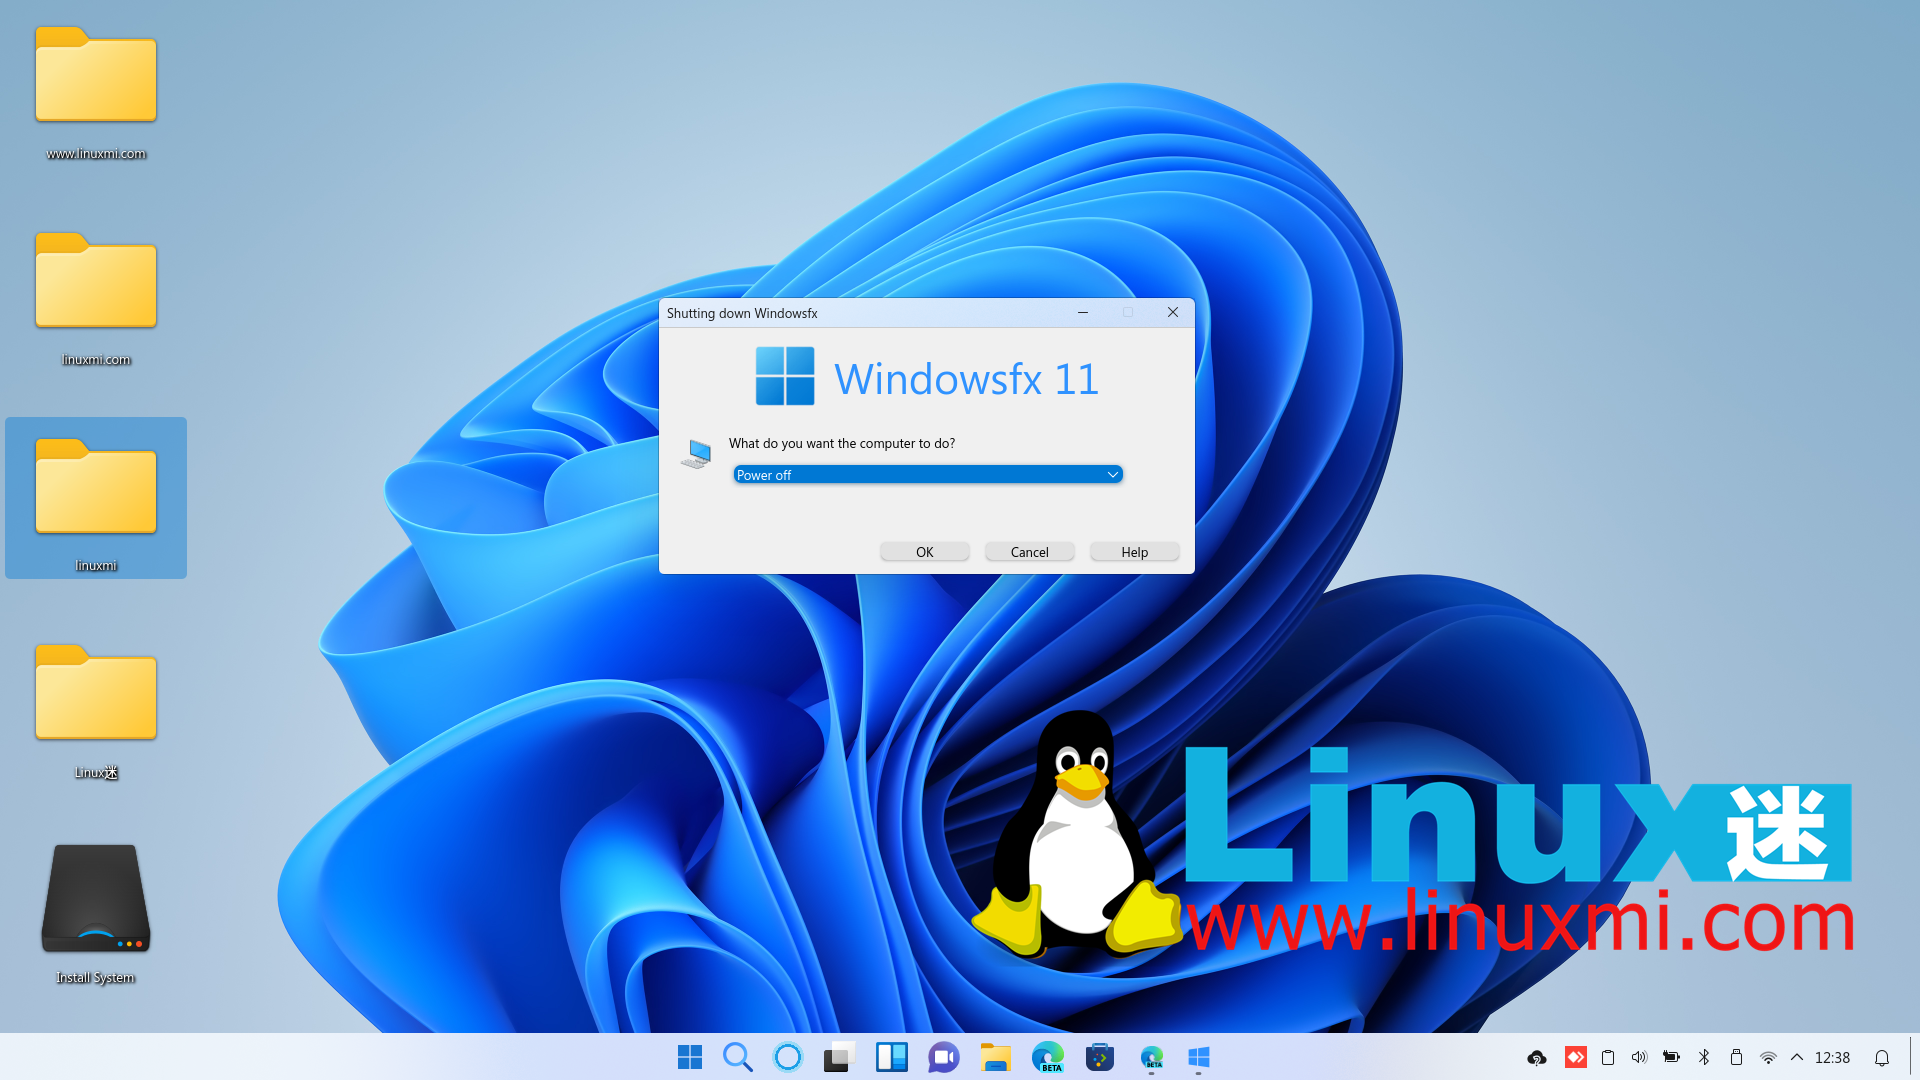Screen dimensions: 1920x1080
Task: Minimize the Shutting down Windowsfx dialog
Action: (x=1083, y=313)
